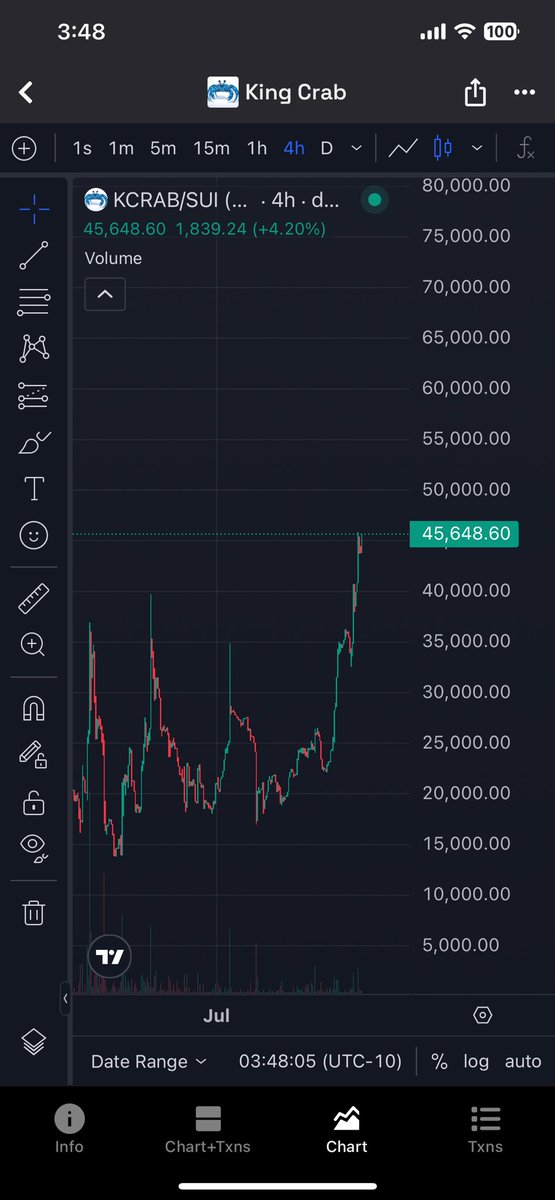Open the Txns tab
This screenshot has width=555, height=1200.
pyautogui.click(x=486, y=1130)
